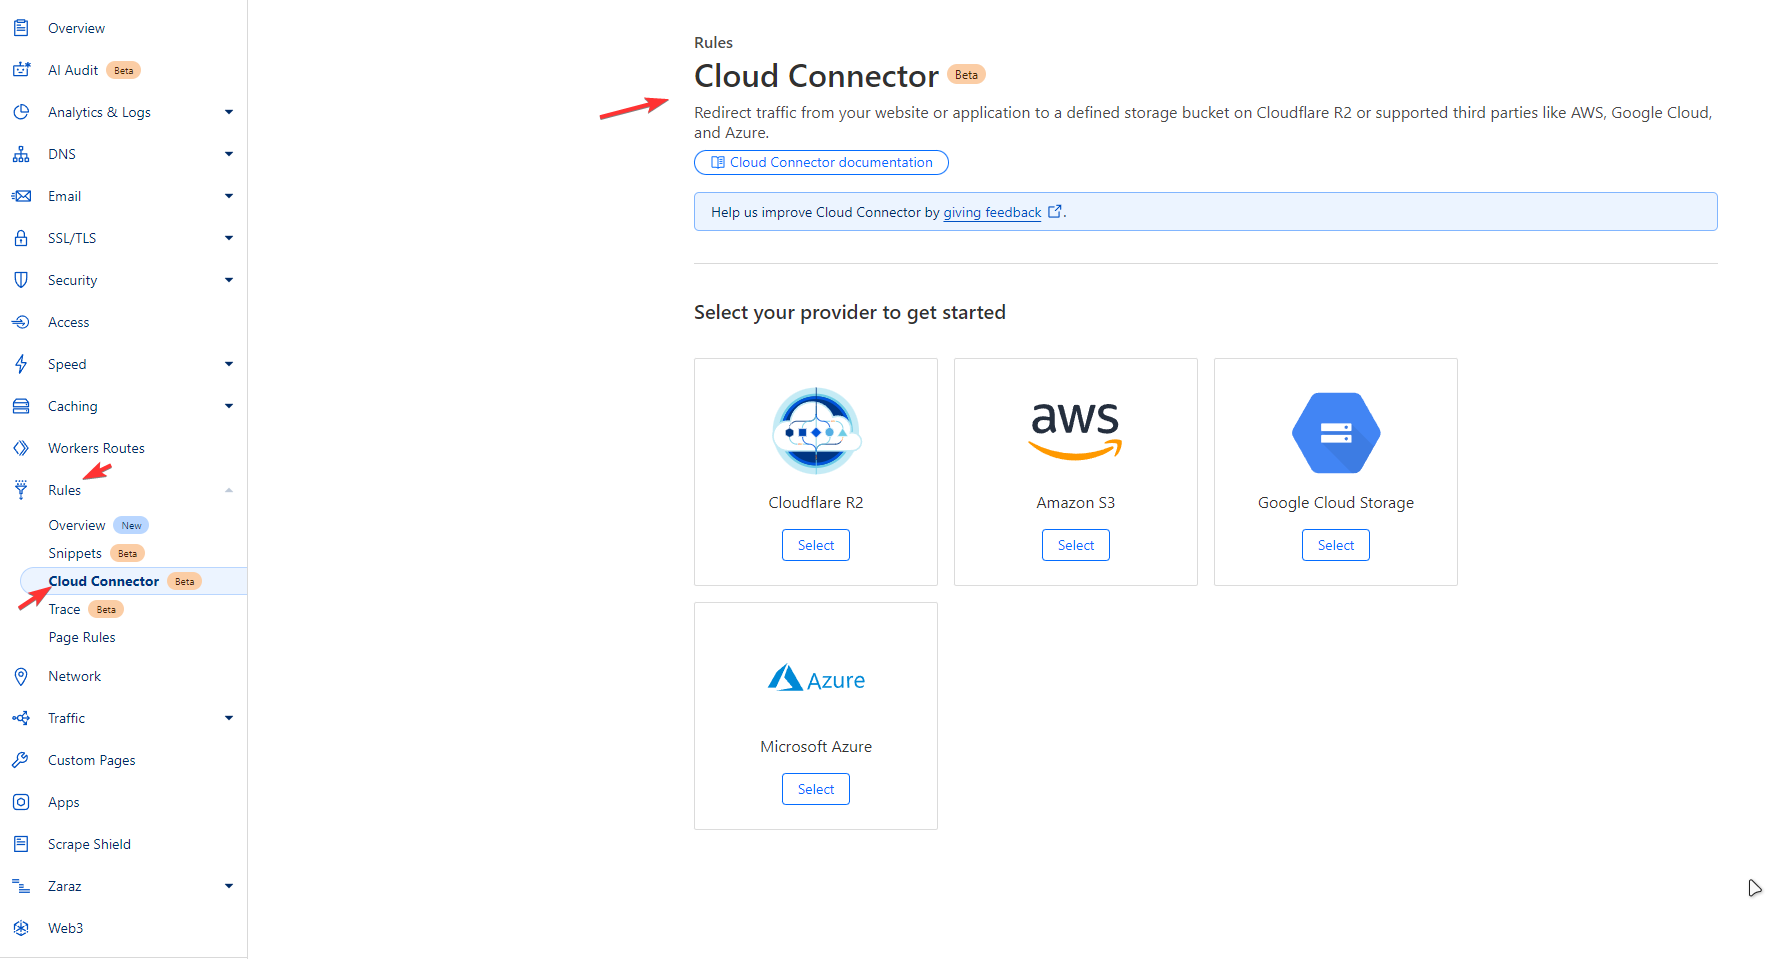Expand the Traffic menu arrow
The image size is (1771, 959).
coord(229,718)
